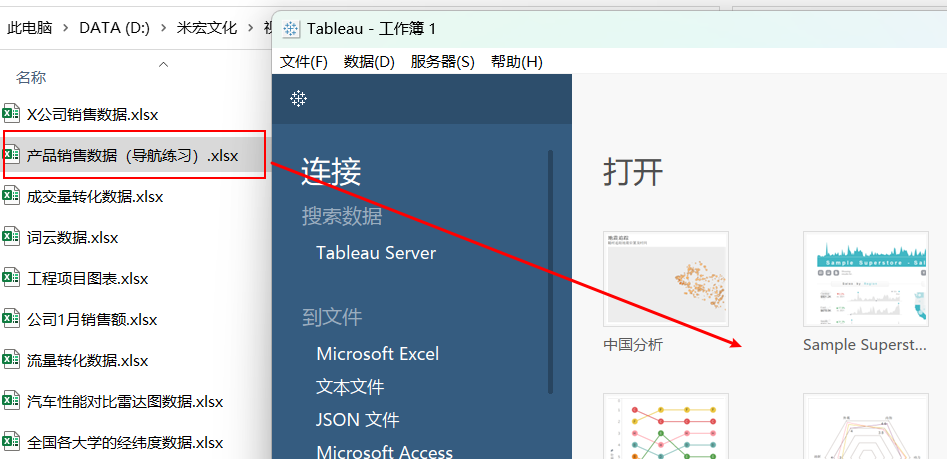Click Excel icon beside 成交量转化数据.xlsx
Viewport: 947px width, 459px height.
pyautogui.click(x=12, y=196)
